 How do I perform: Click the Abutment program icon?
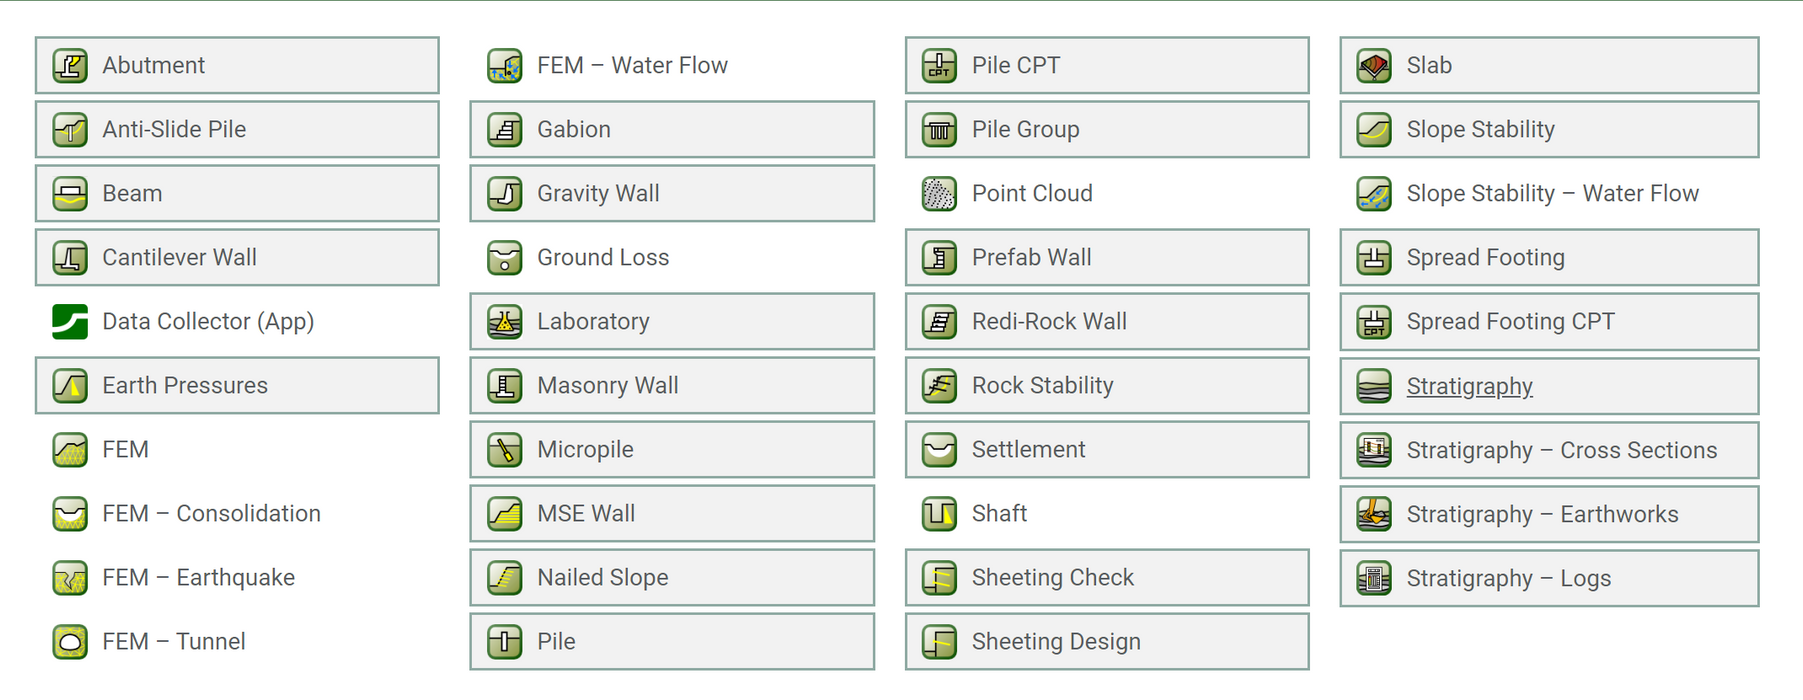70,66
